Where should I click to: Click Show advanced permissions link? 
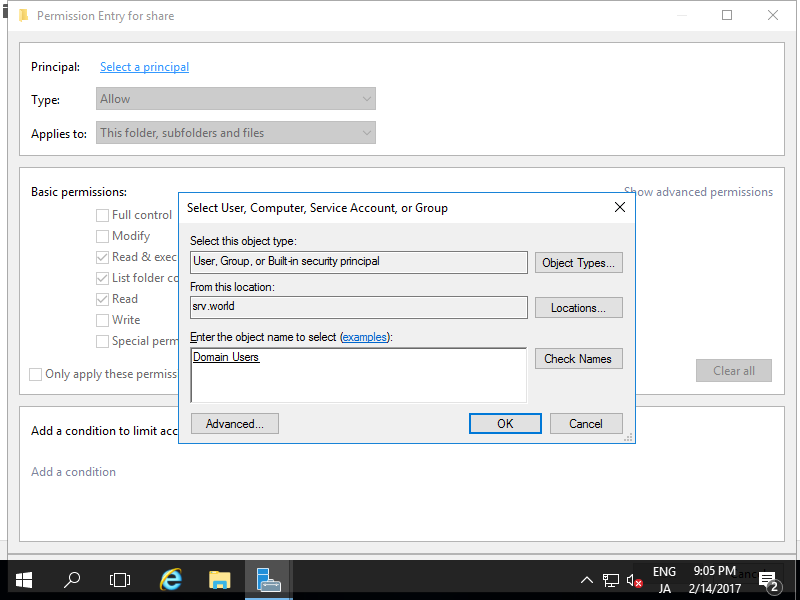click(698, 192)
